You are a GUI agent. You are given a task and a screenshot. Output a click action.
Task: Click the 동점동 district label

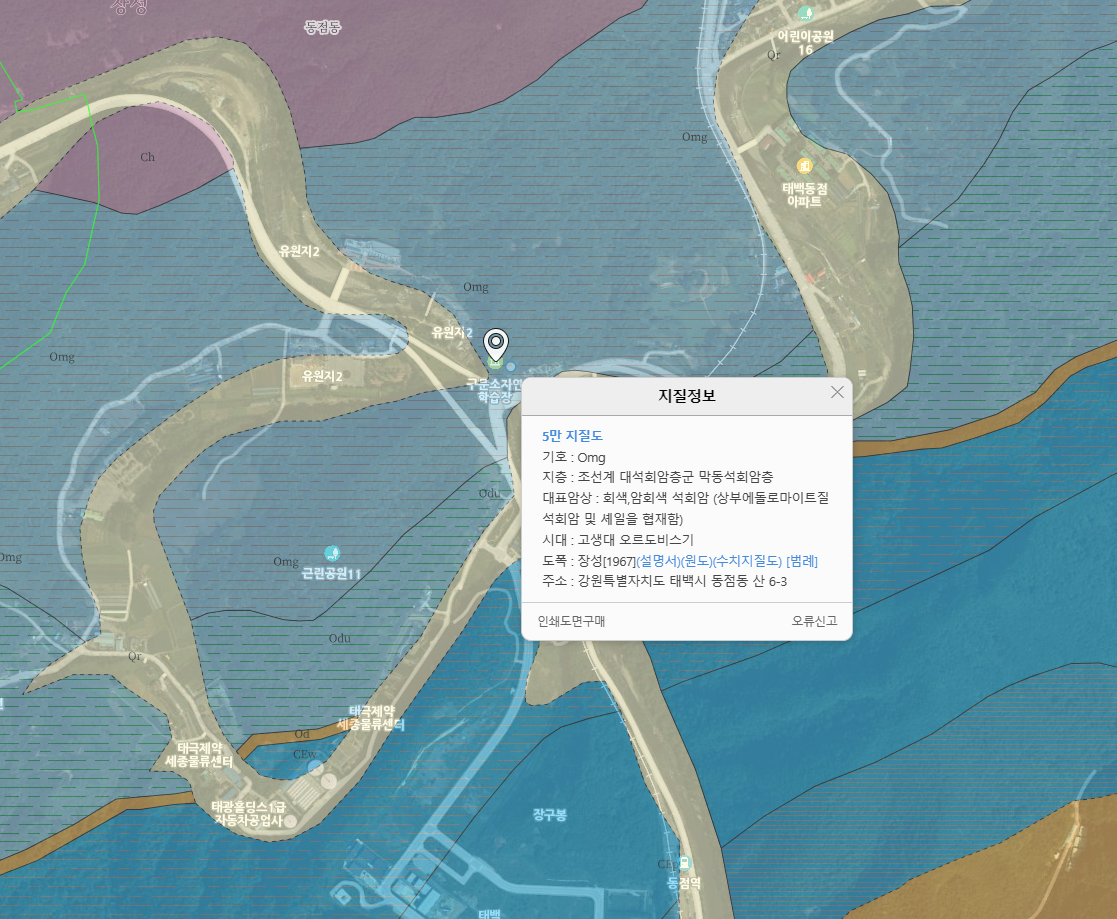tap(323, 28)
